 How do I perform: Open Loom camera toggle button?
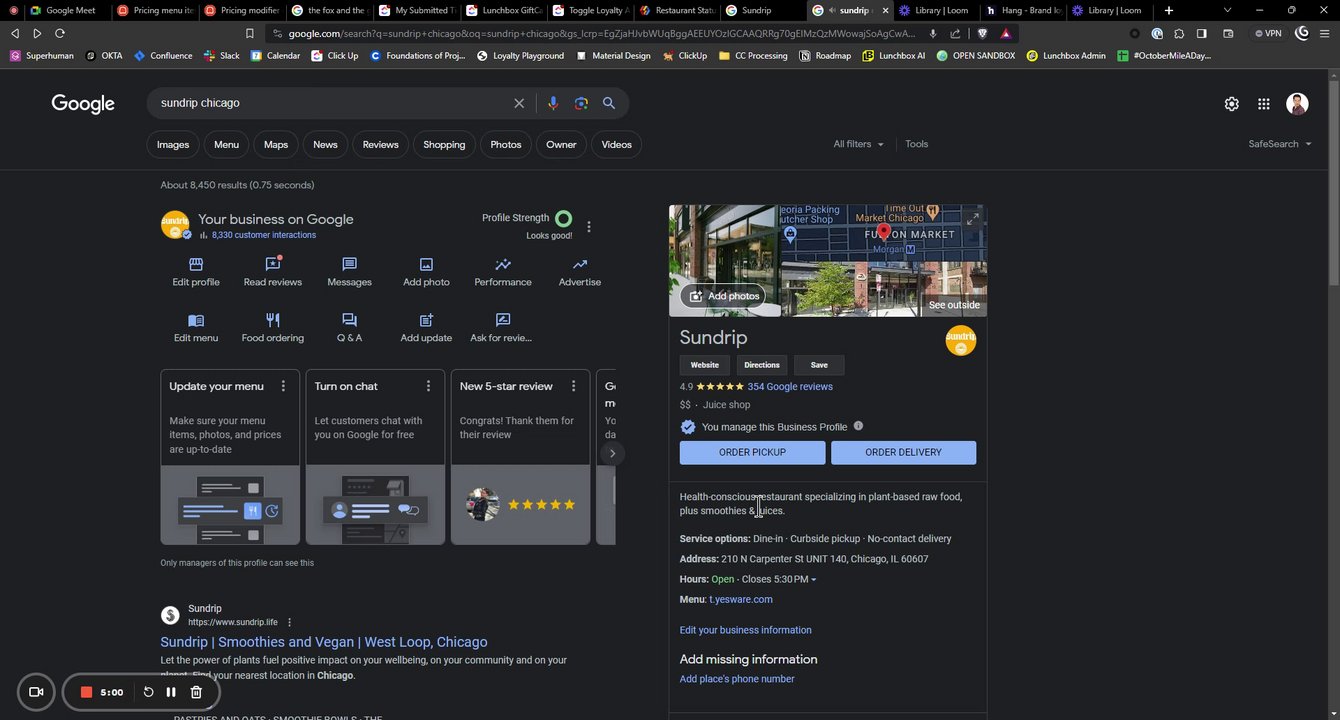click(36, 692)
